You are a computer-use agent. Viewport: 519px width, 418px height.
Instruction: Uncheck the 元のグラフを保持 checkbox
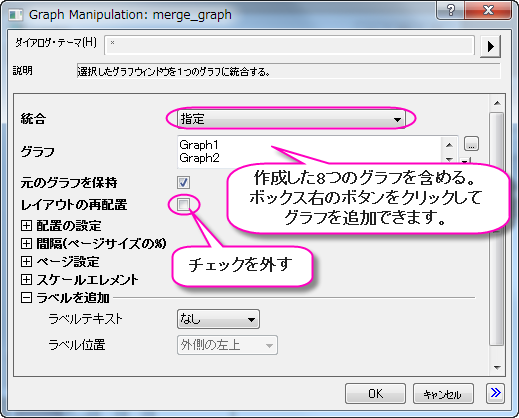pyautogui.click(x=183, y=182)
